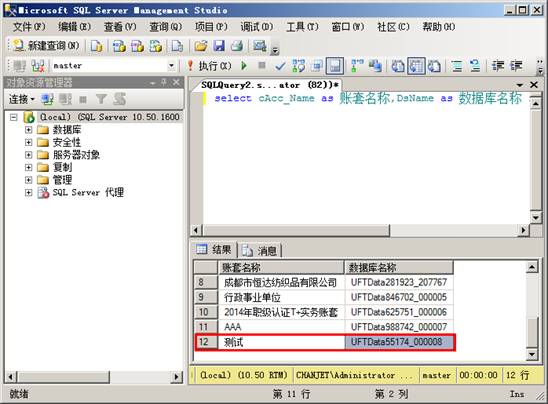Toggle auto-hide pin of Object Explorer
548x404 pixels.
pos(164,82)
